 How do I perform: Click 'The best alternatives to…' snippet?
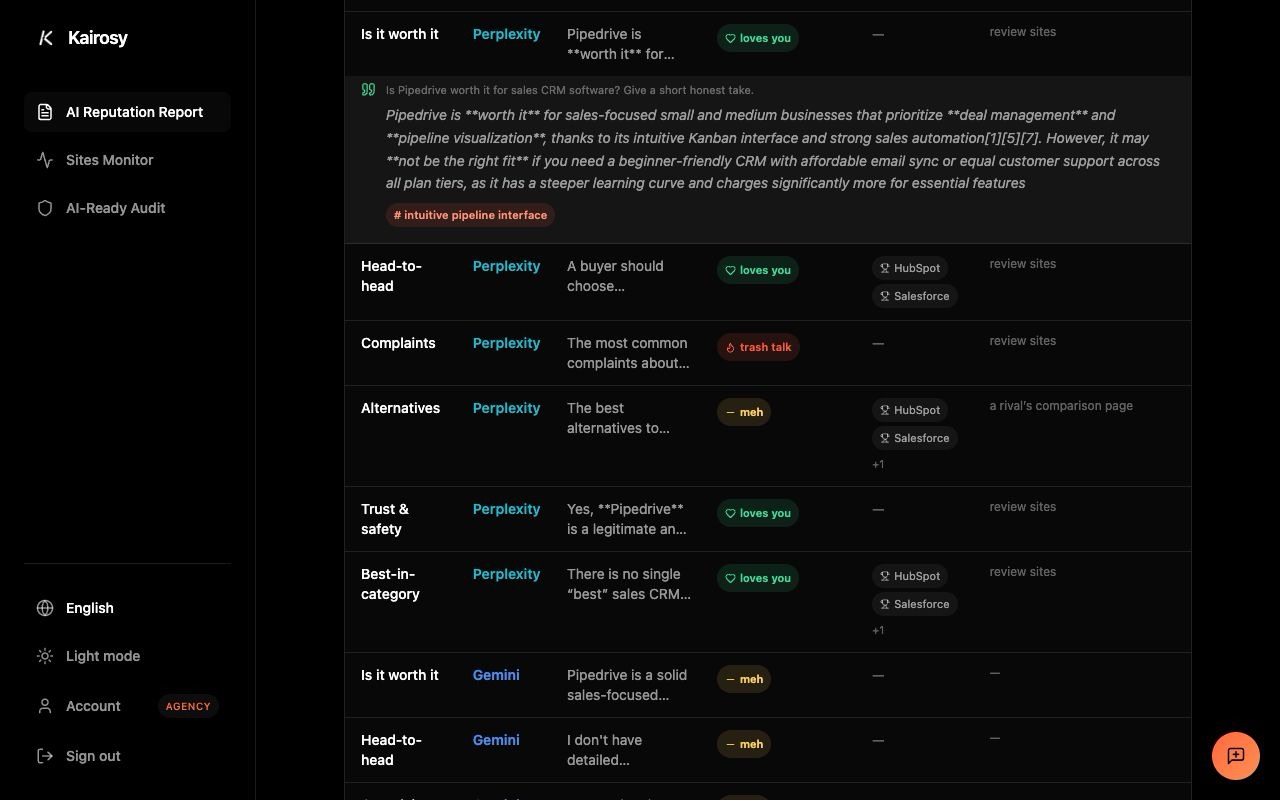coord(618,418)
